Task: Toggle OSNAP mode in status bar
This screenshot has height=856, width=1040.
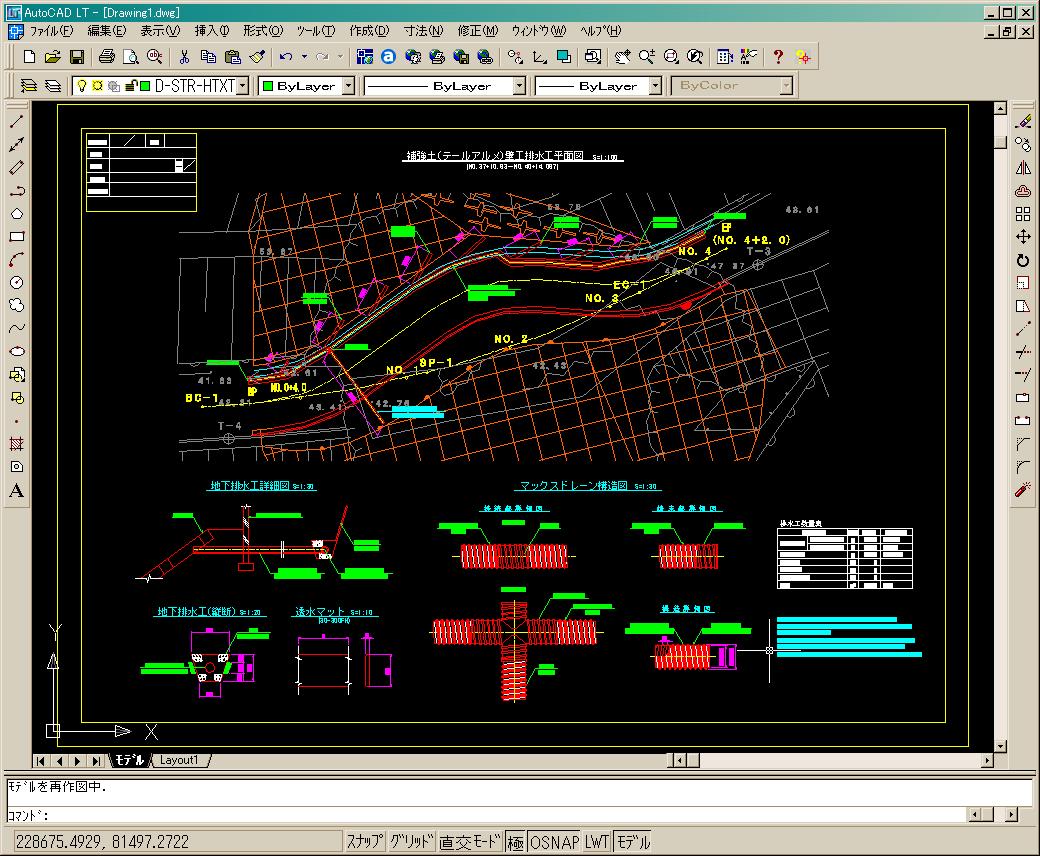Action: click(554, 842)
